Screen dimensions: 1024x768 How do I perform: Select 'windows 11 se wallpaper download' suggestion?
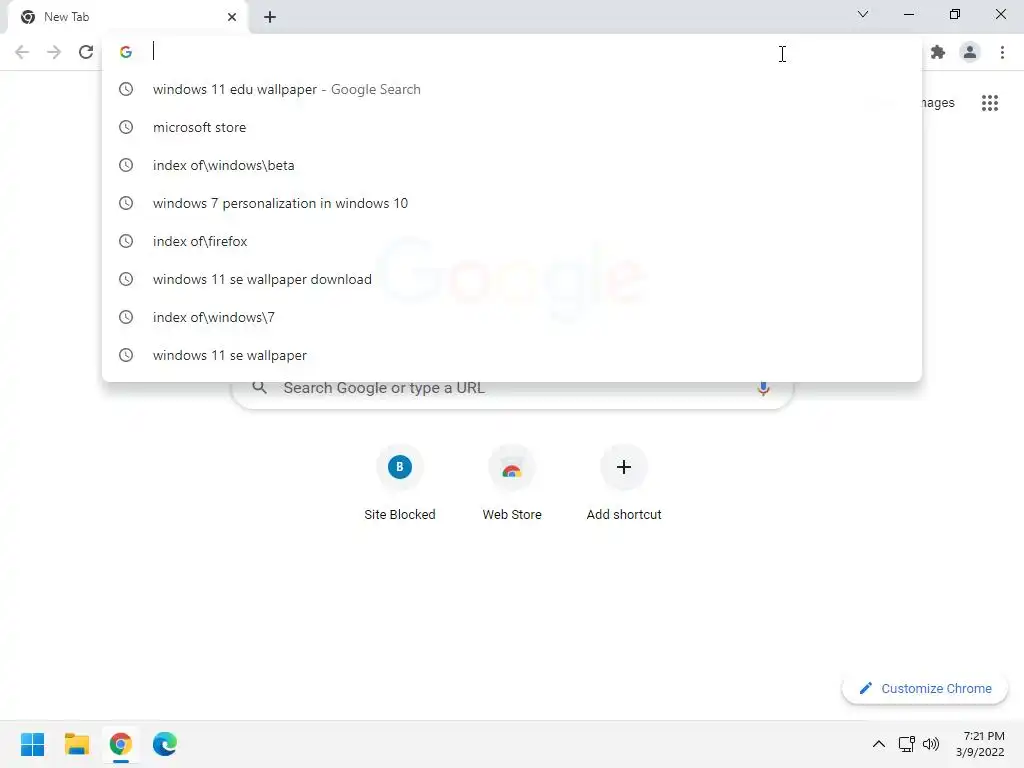pyautogui.click(x=512, y=279)
